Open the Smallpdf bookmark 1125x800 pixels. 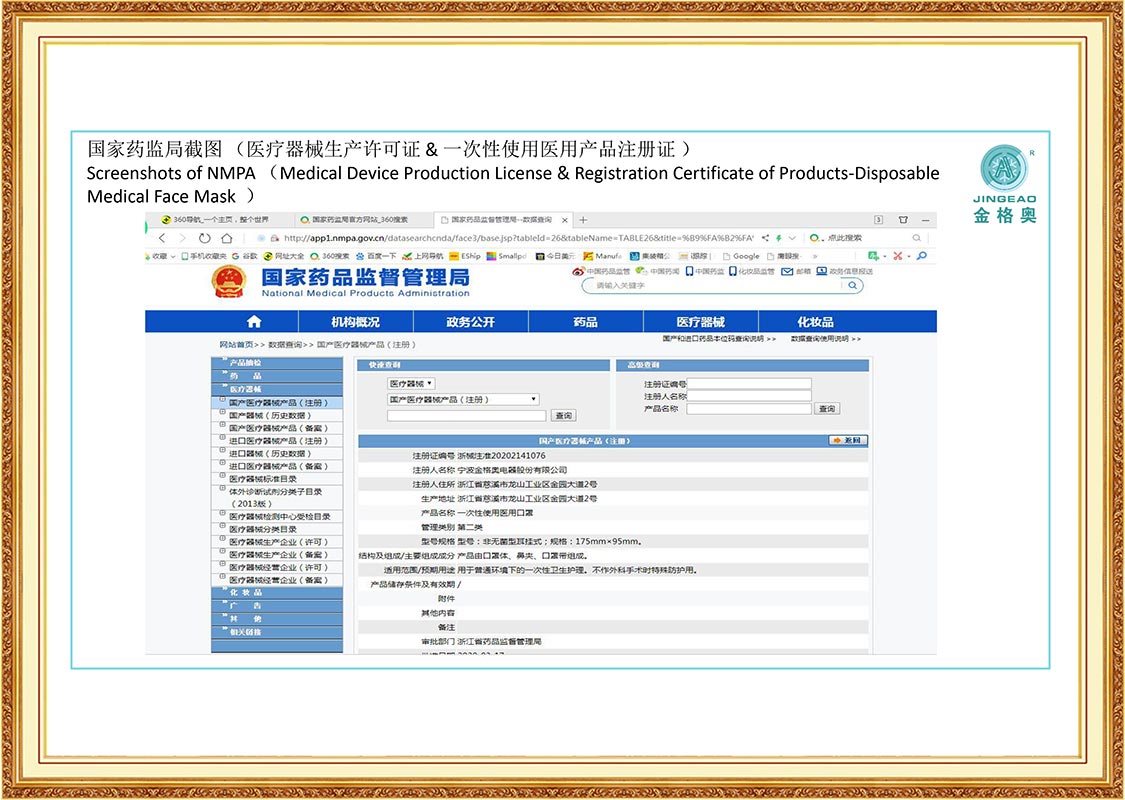coord(507,256)
